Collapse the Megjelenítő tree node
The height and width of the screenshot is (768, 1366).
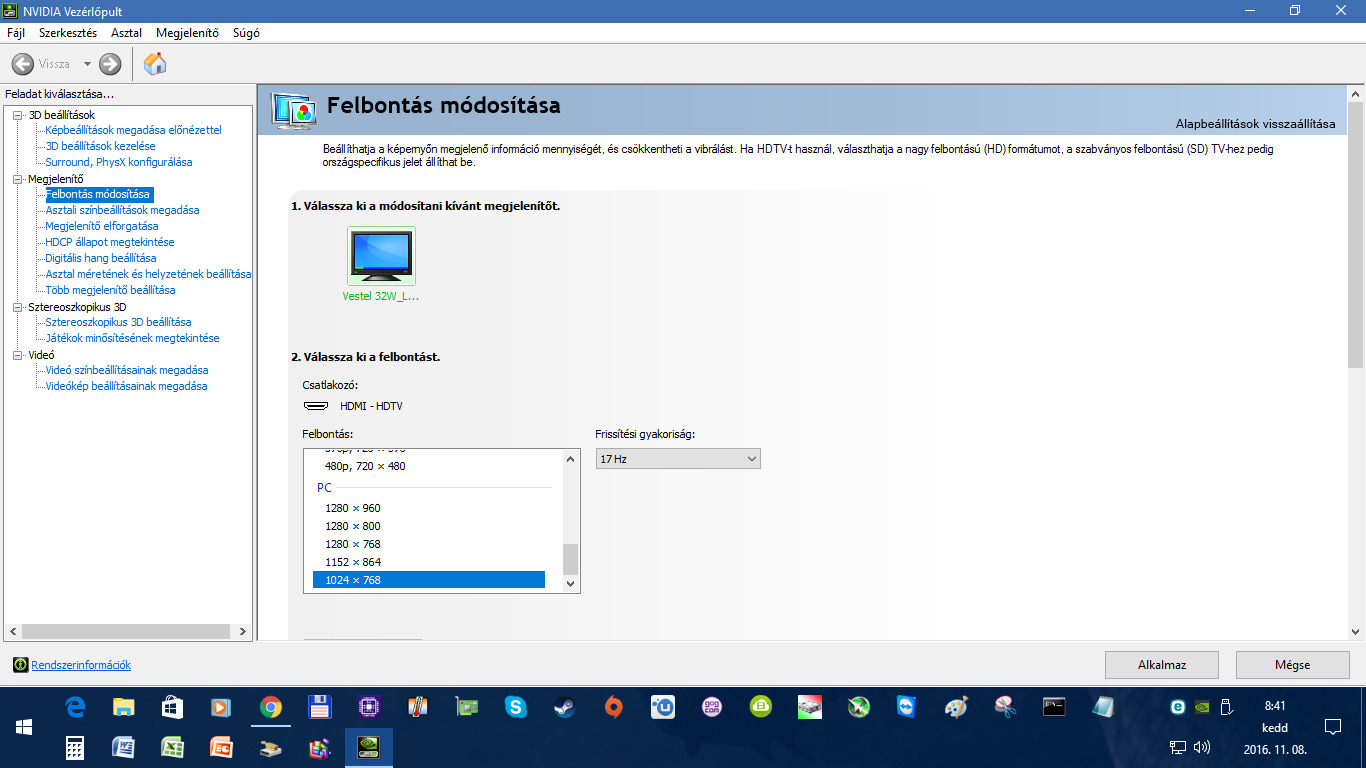[x=17, y=179]
